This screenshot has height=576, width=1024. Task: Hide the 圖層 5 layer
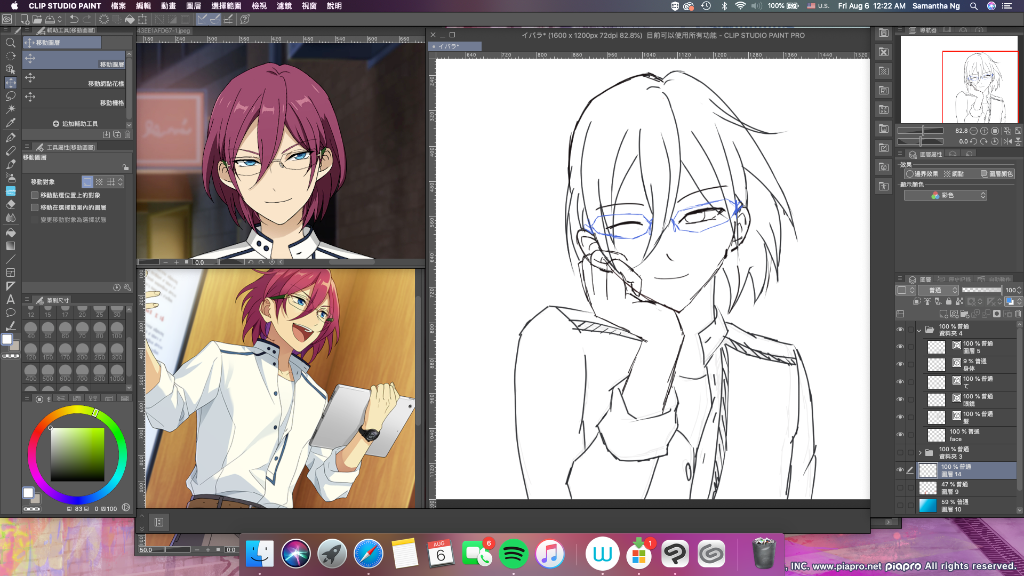pyautogui.click(x=901, y=347)
